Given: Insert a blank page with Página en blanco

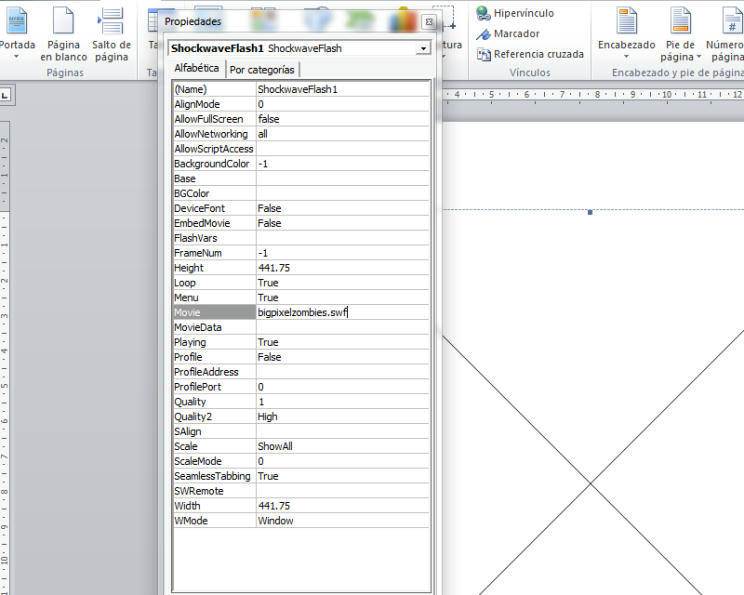Looking at the screenshot, I should [x=63, y=34].
